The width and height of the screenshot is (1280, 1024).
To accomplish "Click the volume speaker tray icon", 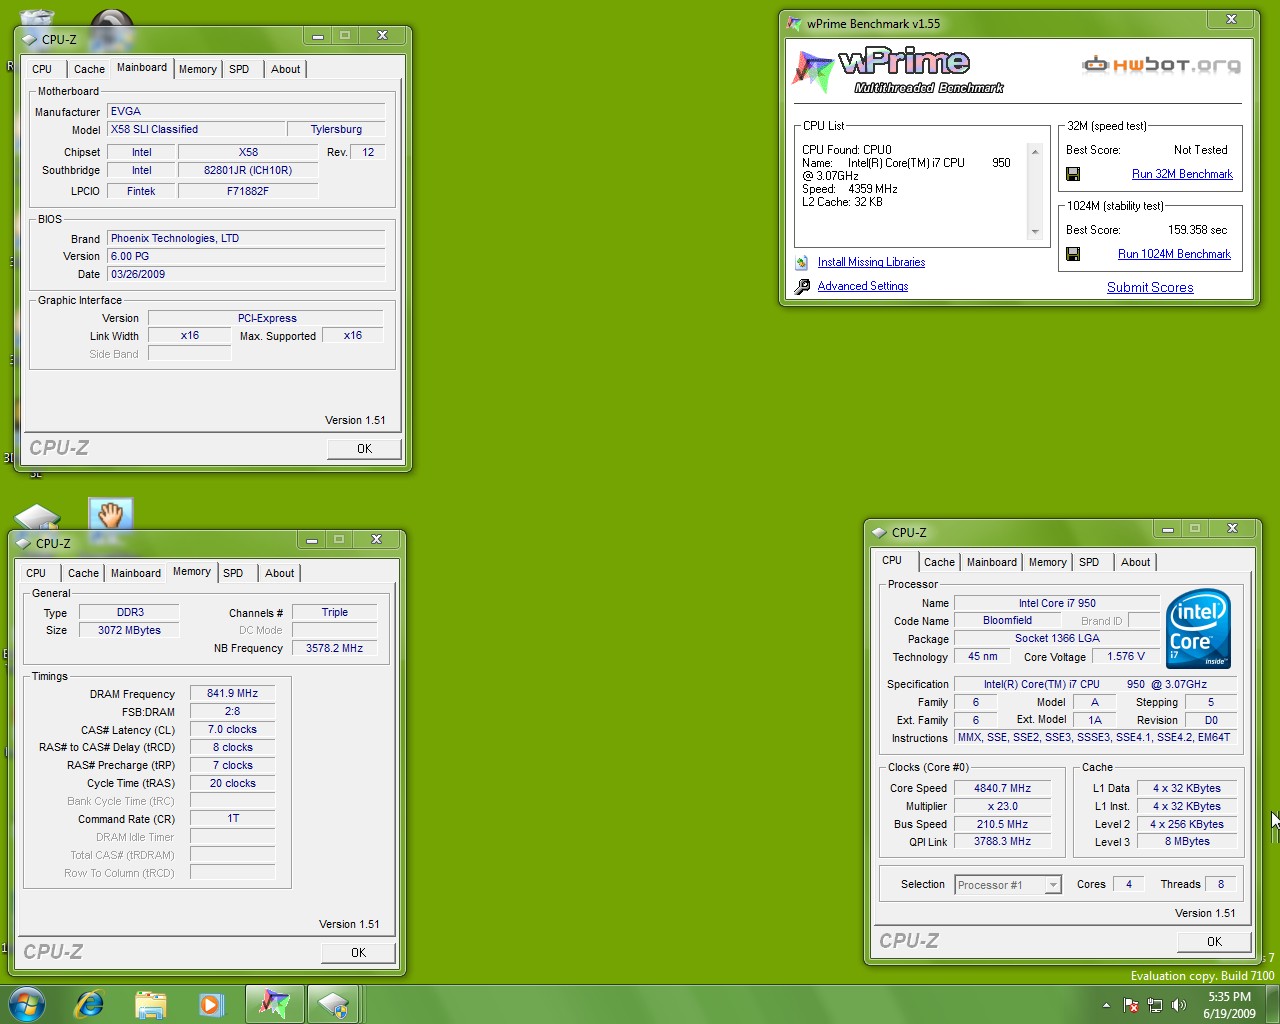I will (1179, 1005).
